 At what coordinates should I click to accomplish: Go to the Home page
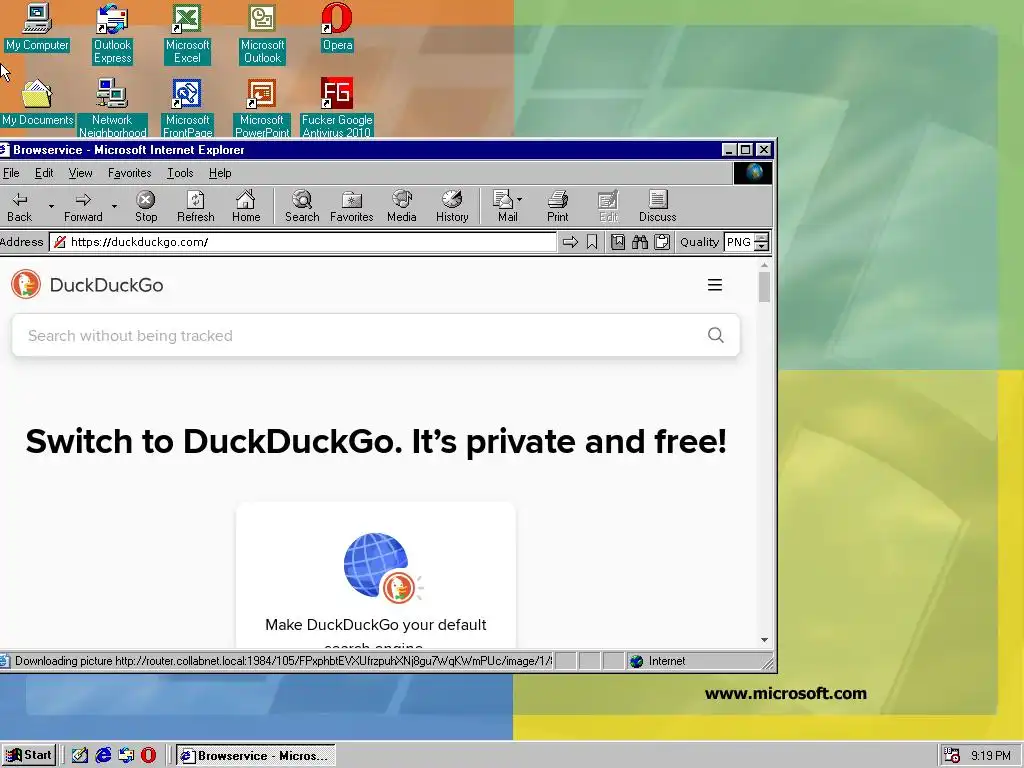click(246, 206)
